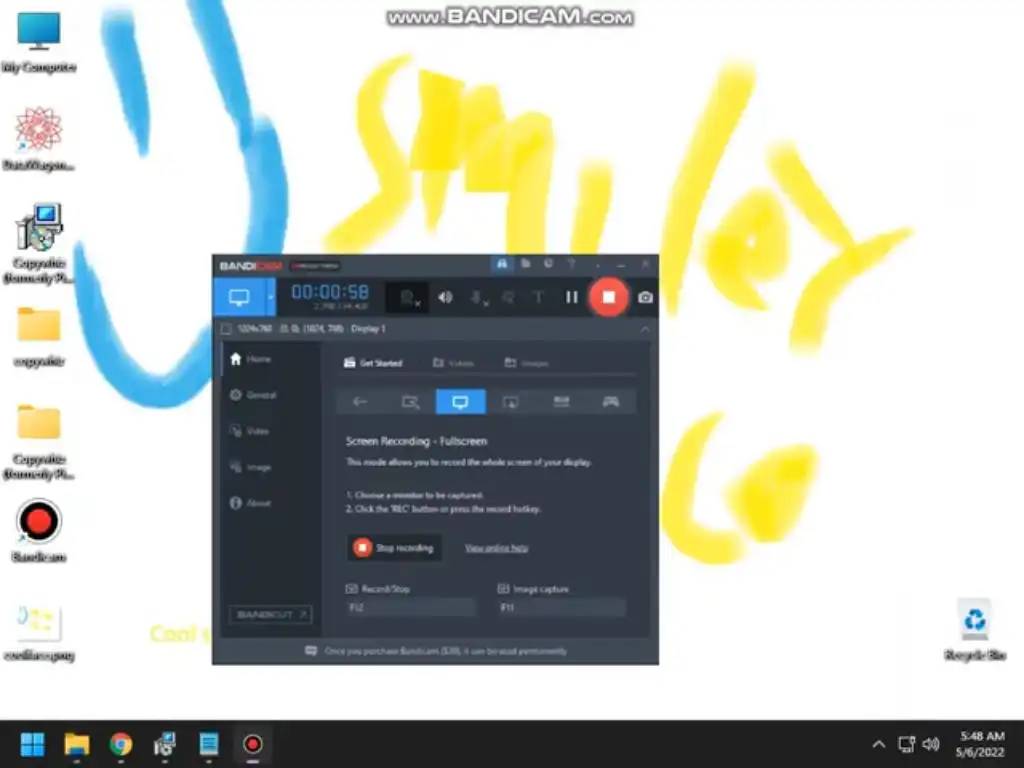Toggle the speaker sound icon in Bandicam
Viewport: 1024px width, 768px height.
point(445,298)
